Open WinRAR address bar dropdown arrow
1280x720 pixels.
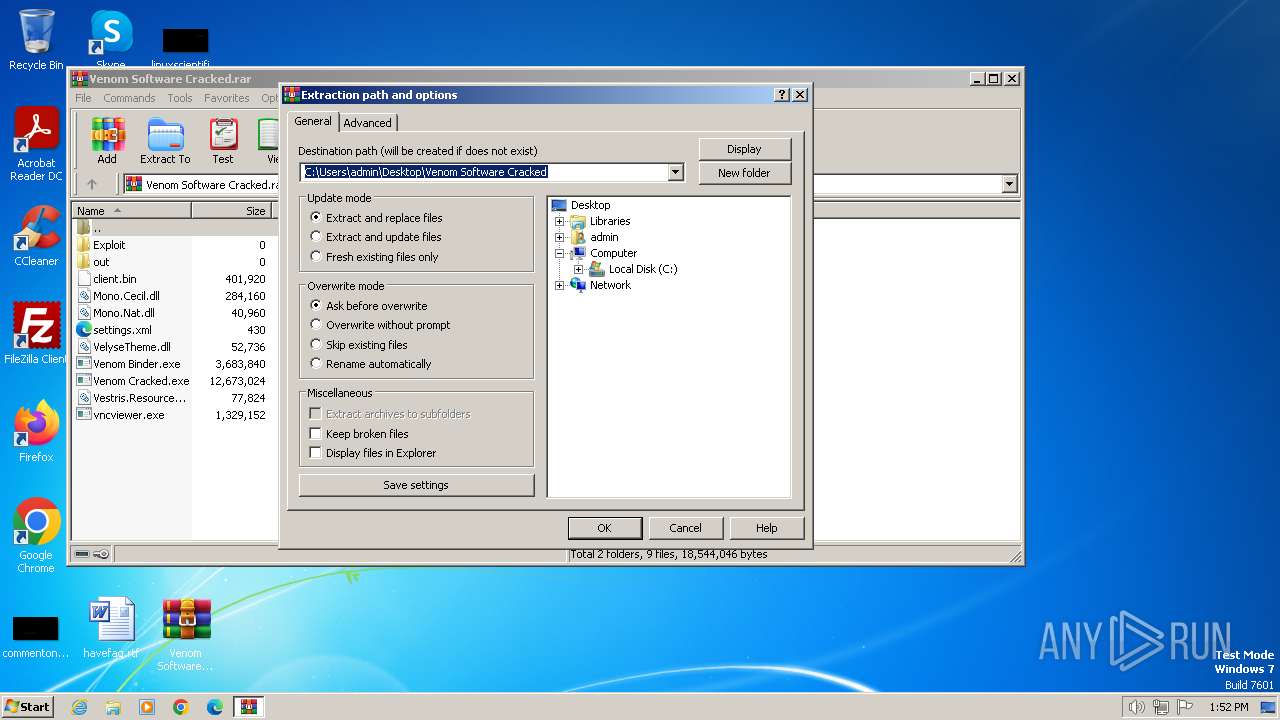pyautogui.click(x=1009, y=184)
